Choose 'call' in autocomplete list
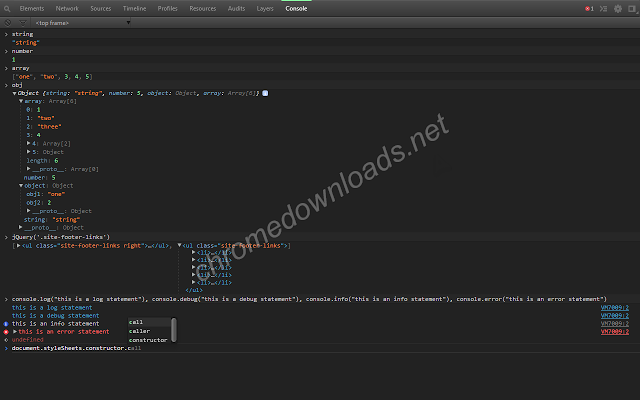The width and height of the screenshot is (640, 400). point(149,322)
